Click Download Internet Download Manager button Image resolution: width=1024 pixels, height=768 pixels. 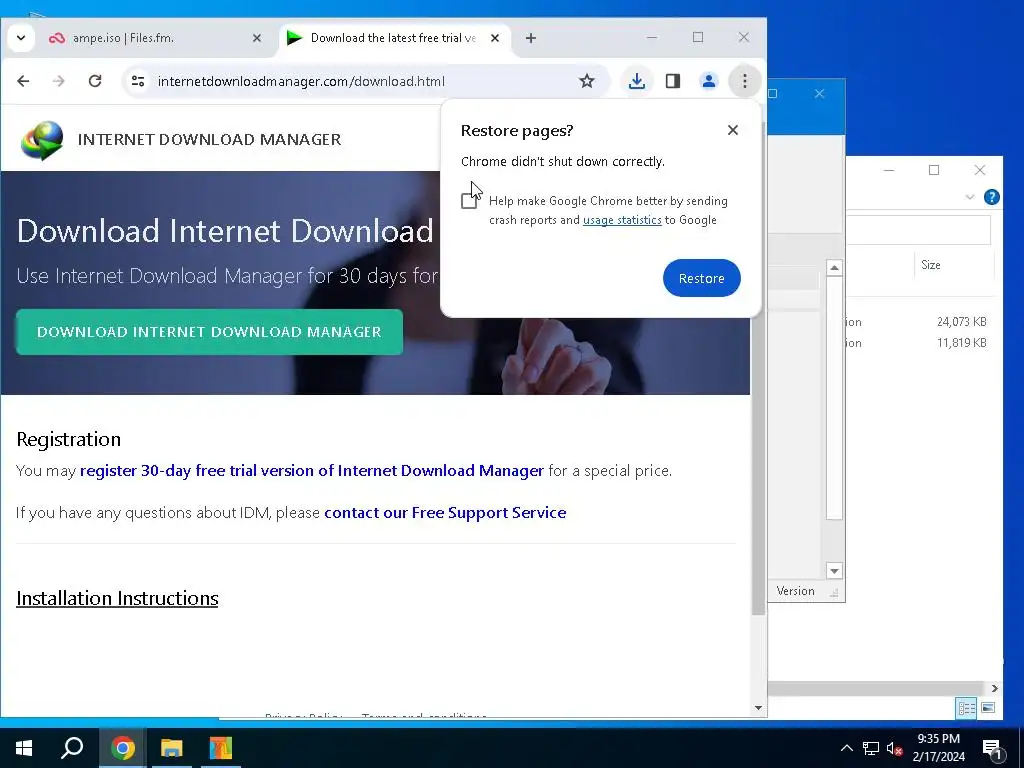point(209,332)
